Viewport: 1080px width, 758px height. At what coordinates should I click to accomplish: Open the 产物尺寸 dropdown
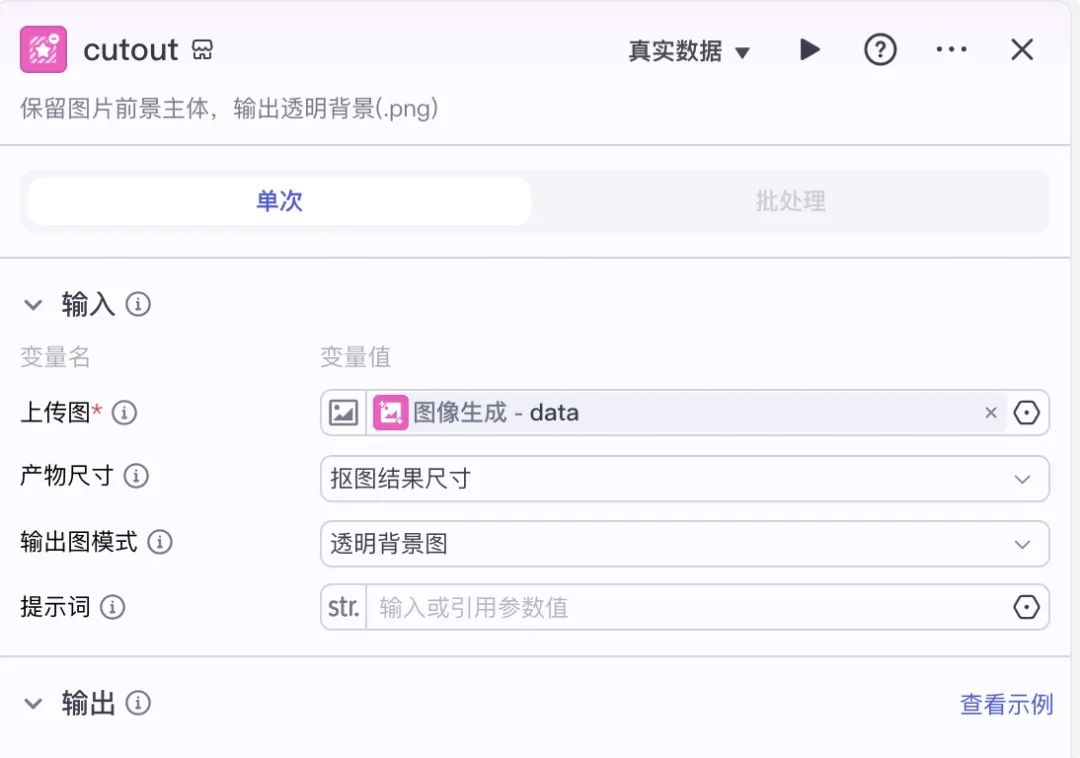coord(684,479)
